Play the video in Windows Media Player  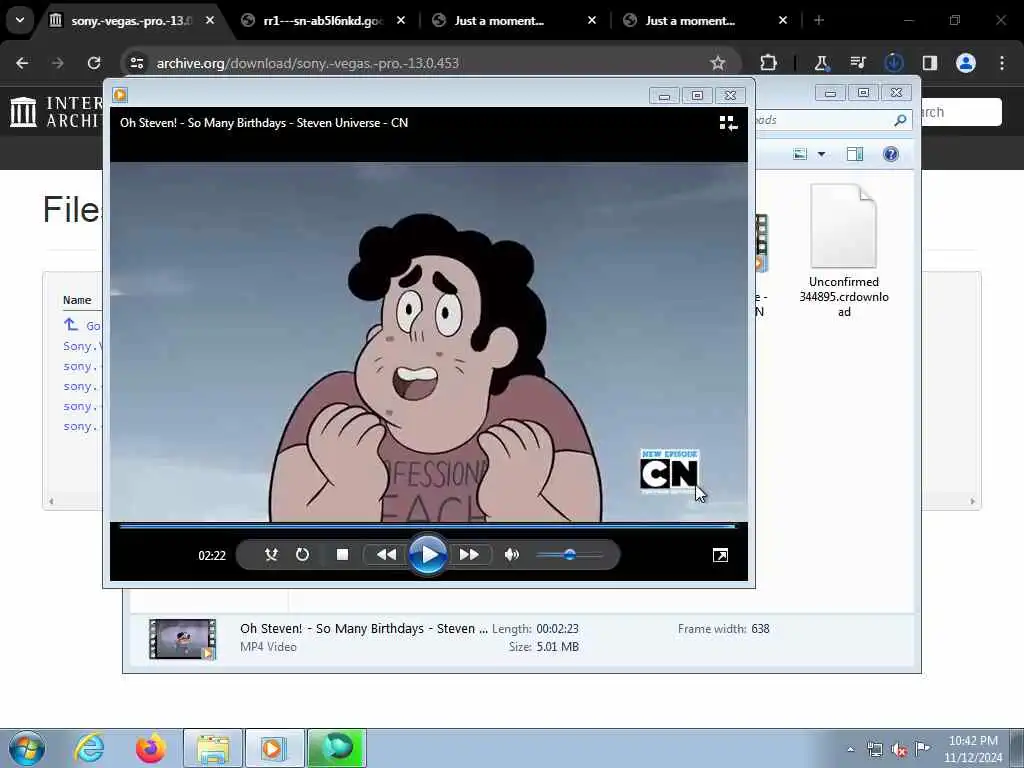(x=428, y=555)
